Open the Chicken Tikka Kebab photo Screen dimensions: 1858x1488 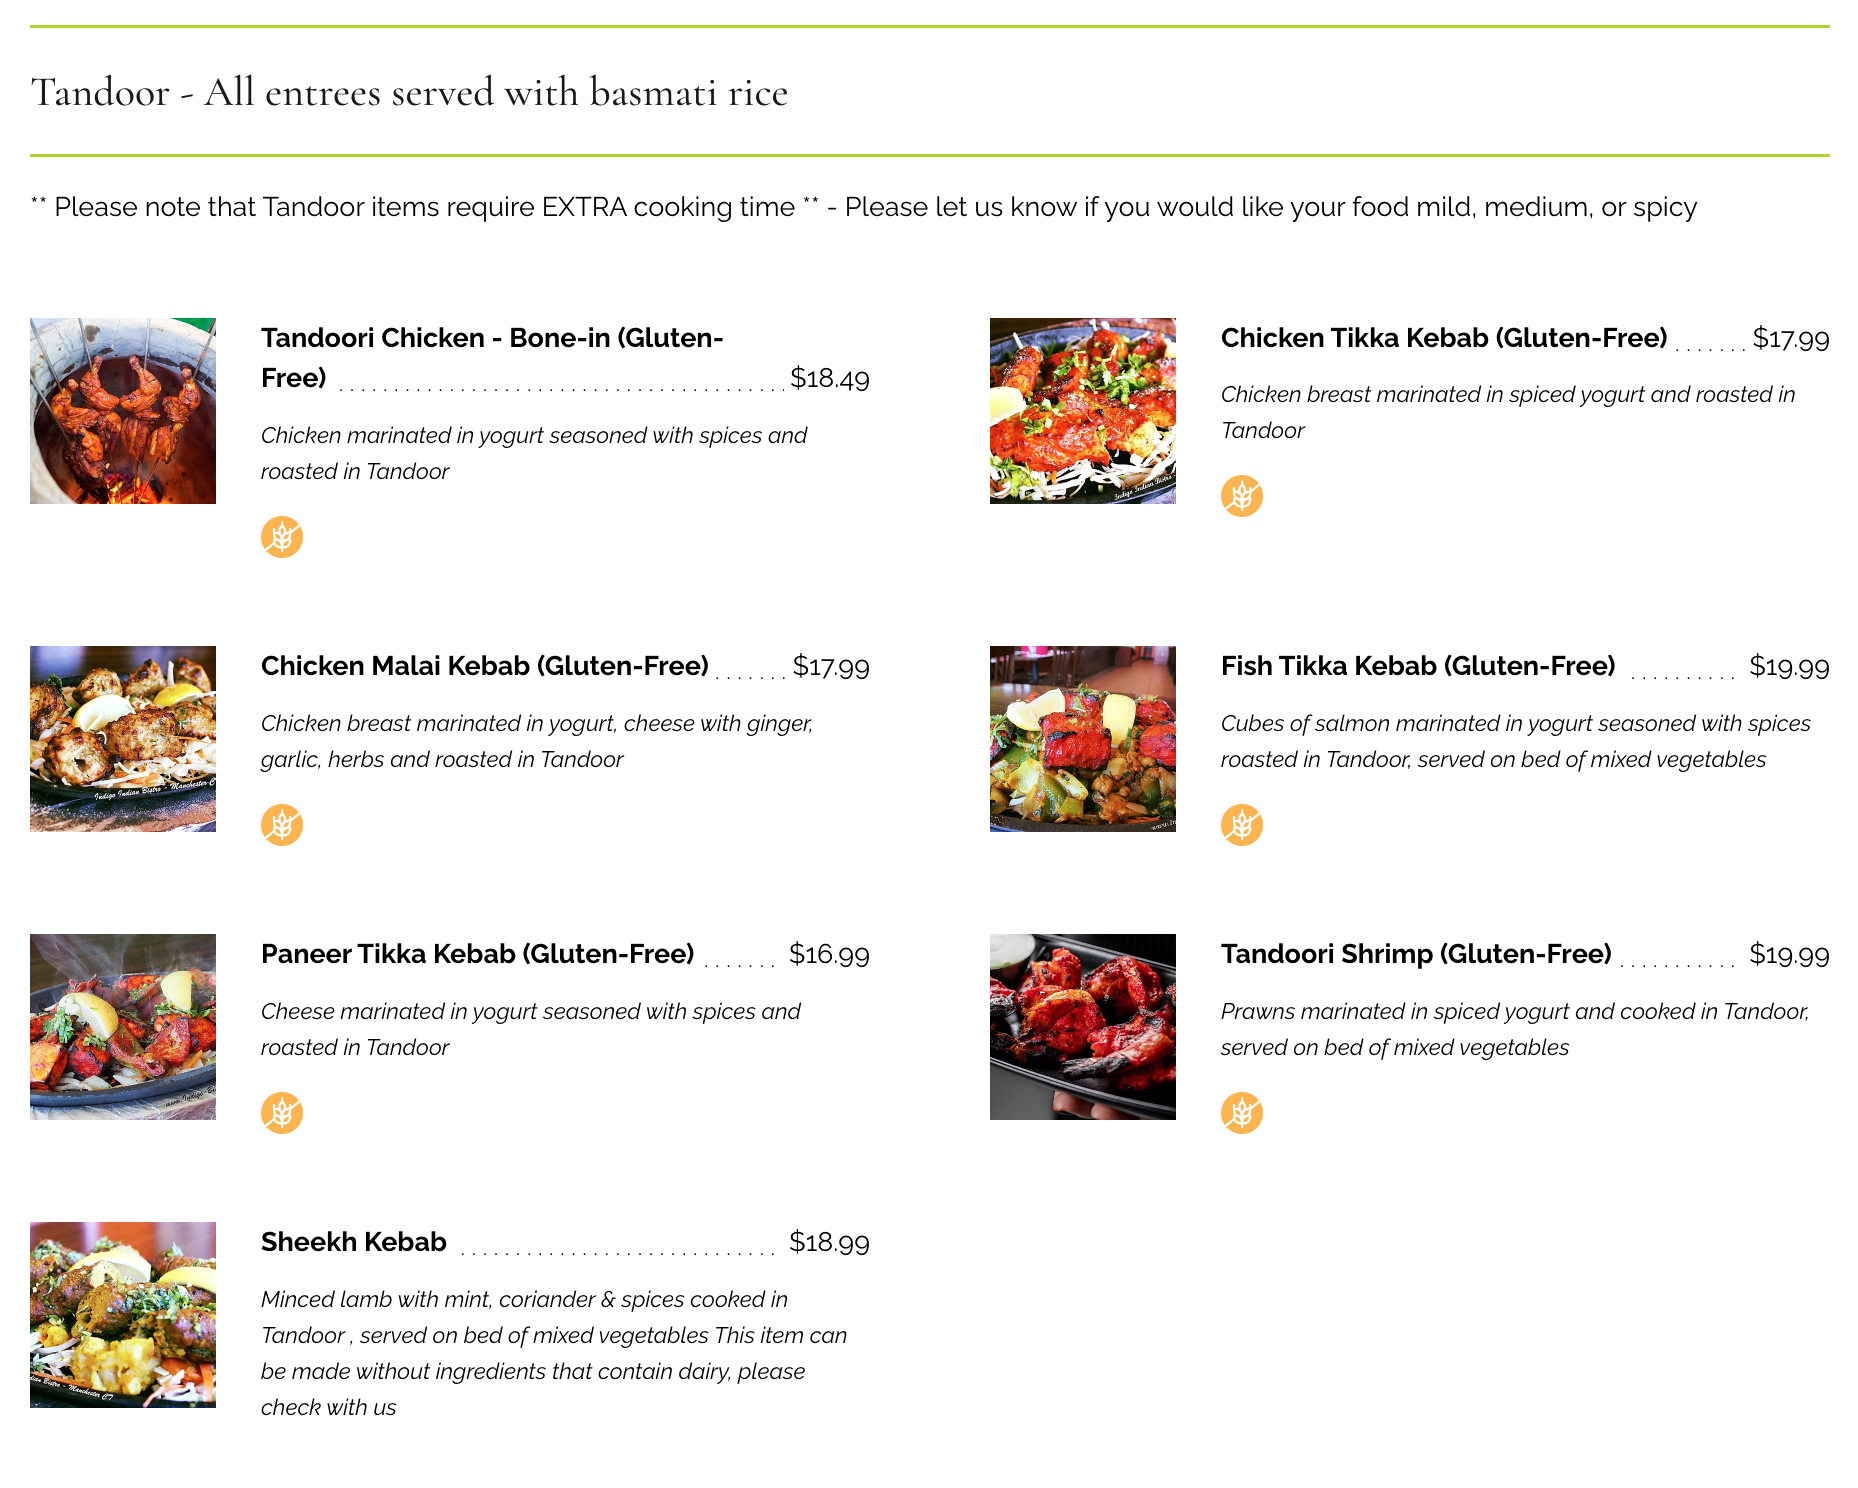tap(1083, 411)
